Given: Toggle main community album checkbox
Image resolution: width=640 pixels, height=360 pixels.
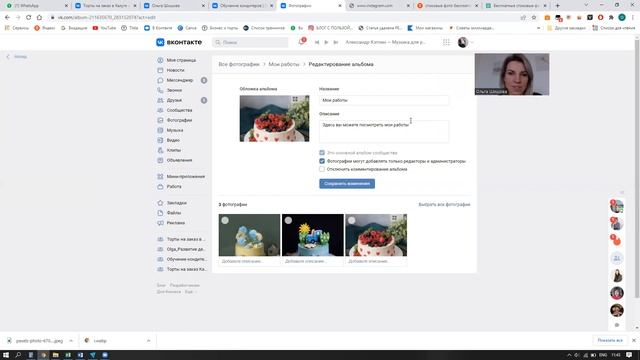Looking at the screenshot, I should (x=322, y=153).
